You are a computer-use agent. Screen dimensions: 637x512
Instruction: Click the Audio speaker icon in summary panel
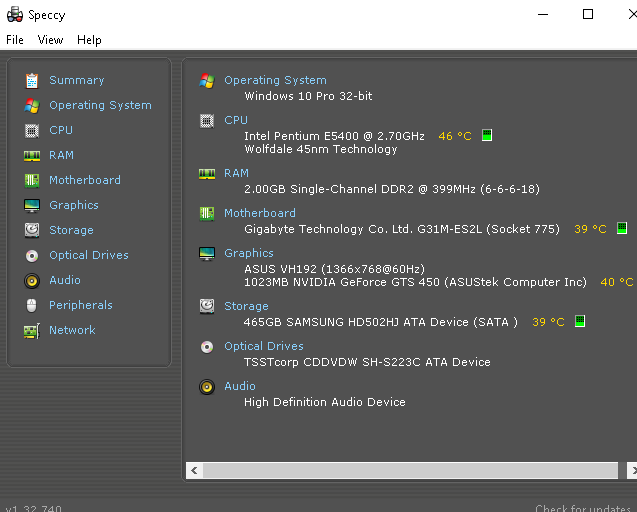(207, 387)
